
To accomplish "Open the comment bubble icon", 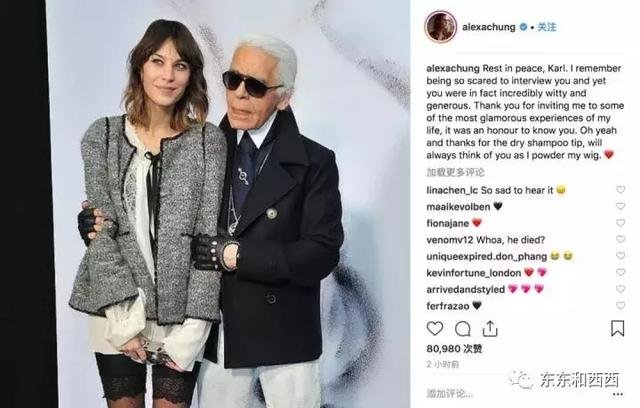I will coord(462,329).
